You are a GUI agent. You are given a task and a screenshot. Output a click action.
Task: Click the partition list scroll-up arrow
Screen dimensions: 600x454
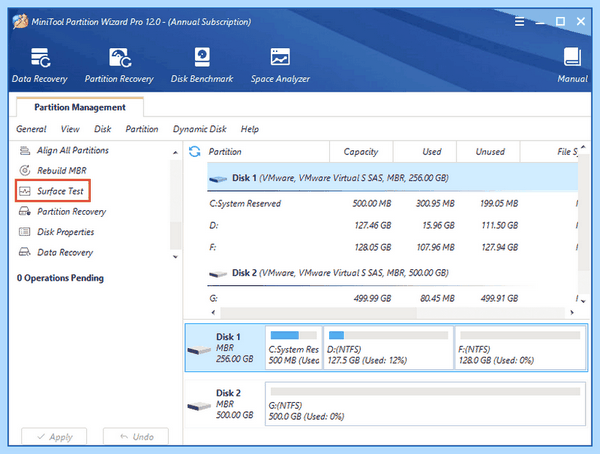tap(583, 147)
